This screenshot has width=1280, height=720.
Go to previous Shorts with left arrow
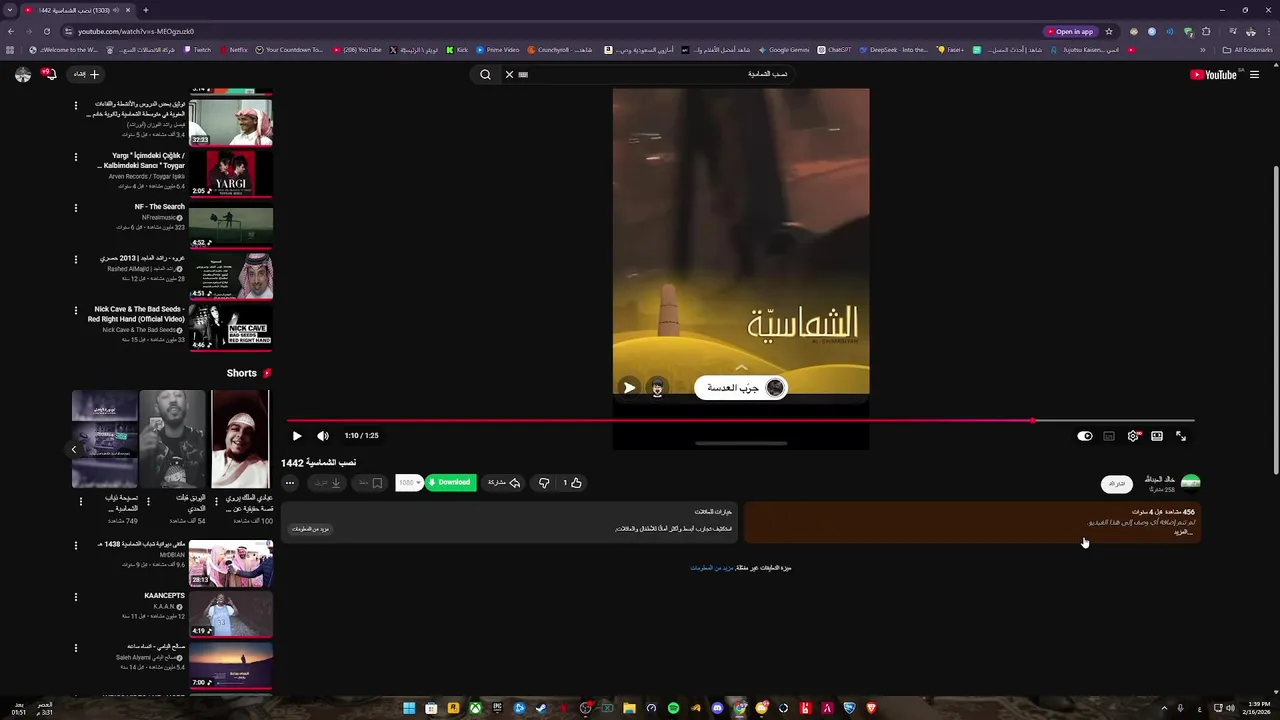point(74,450)
